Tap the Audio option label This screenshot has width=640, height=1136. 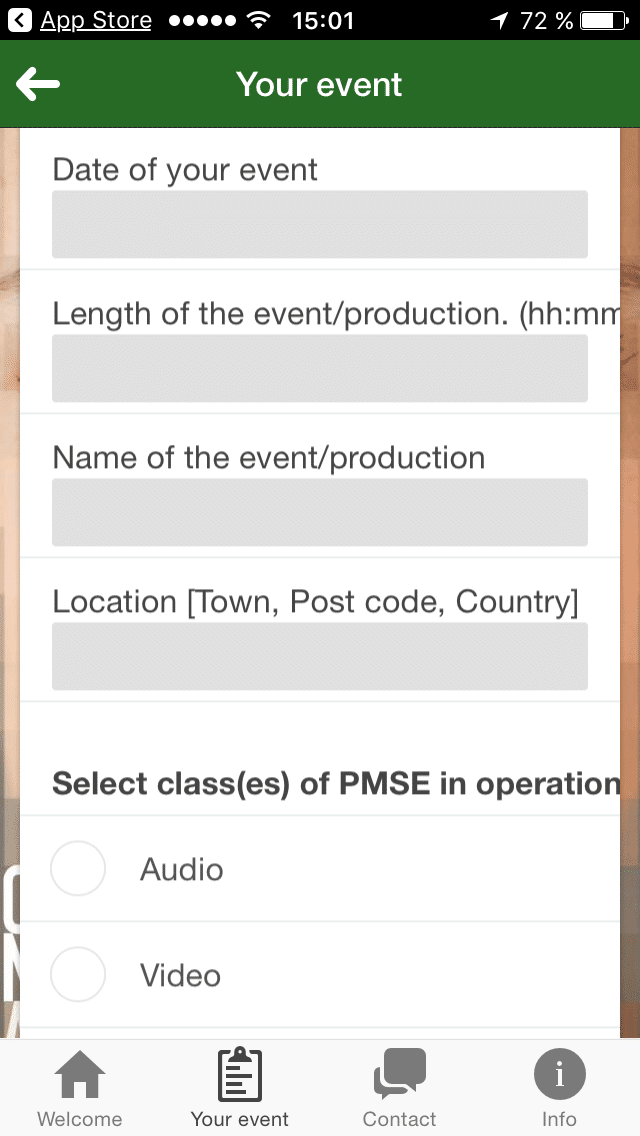pos(181,869)
